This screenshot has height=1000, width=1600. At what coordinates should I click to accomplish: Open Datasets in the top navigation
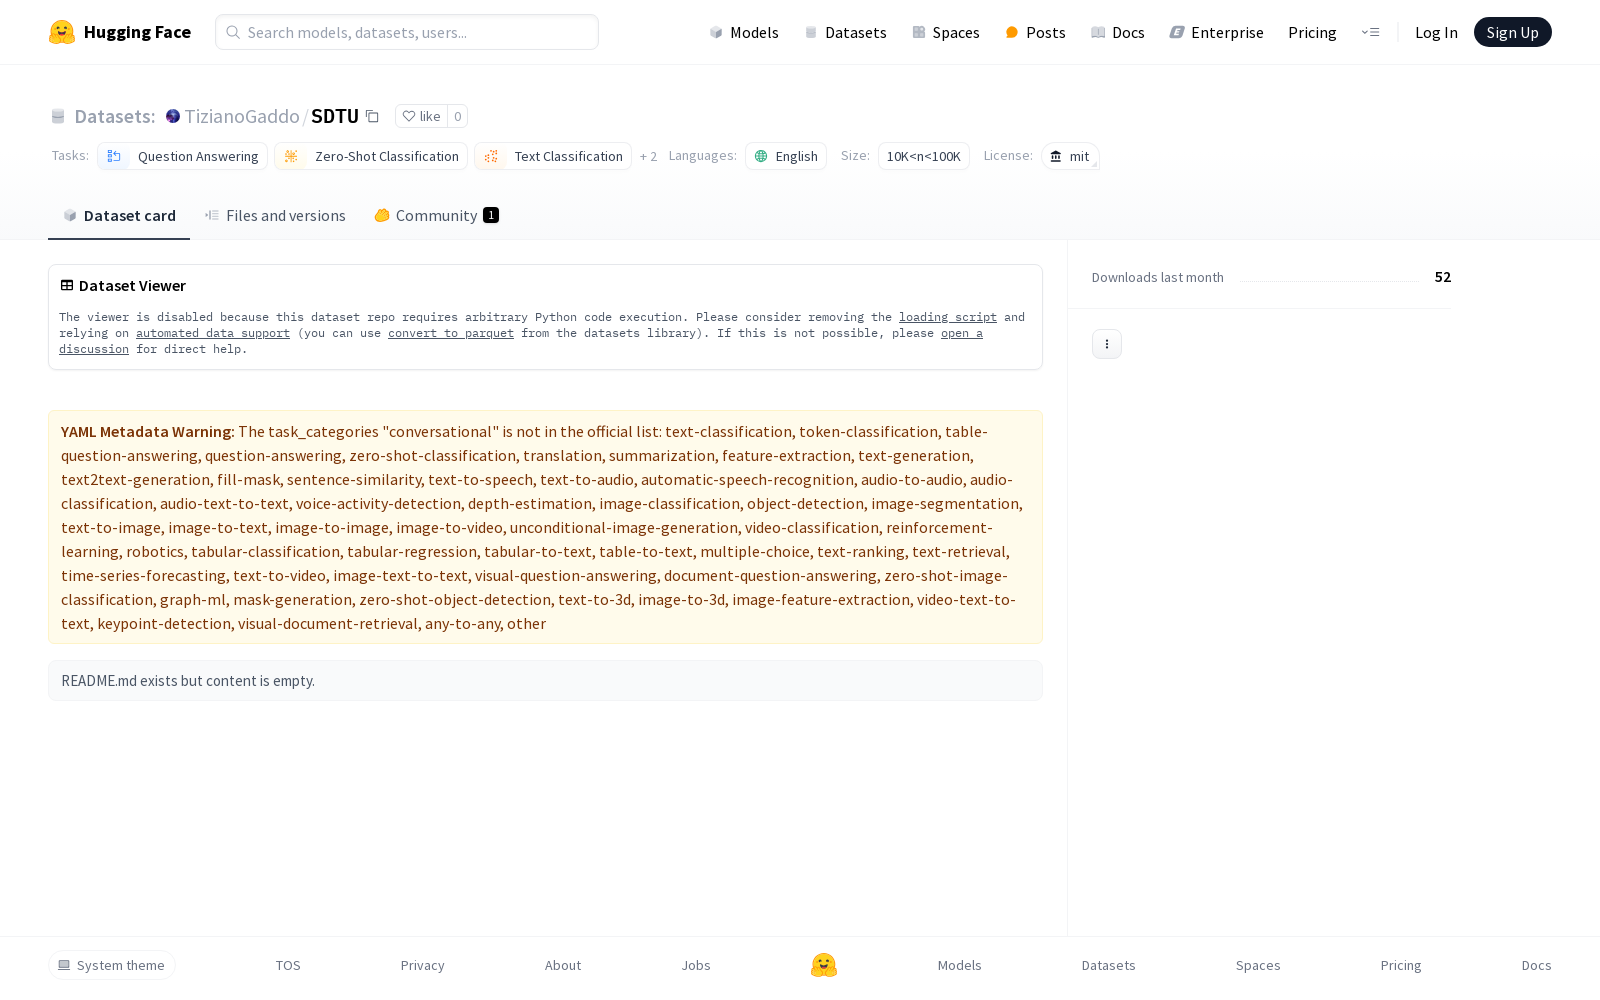(x=845, y=32)
